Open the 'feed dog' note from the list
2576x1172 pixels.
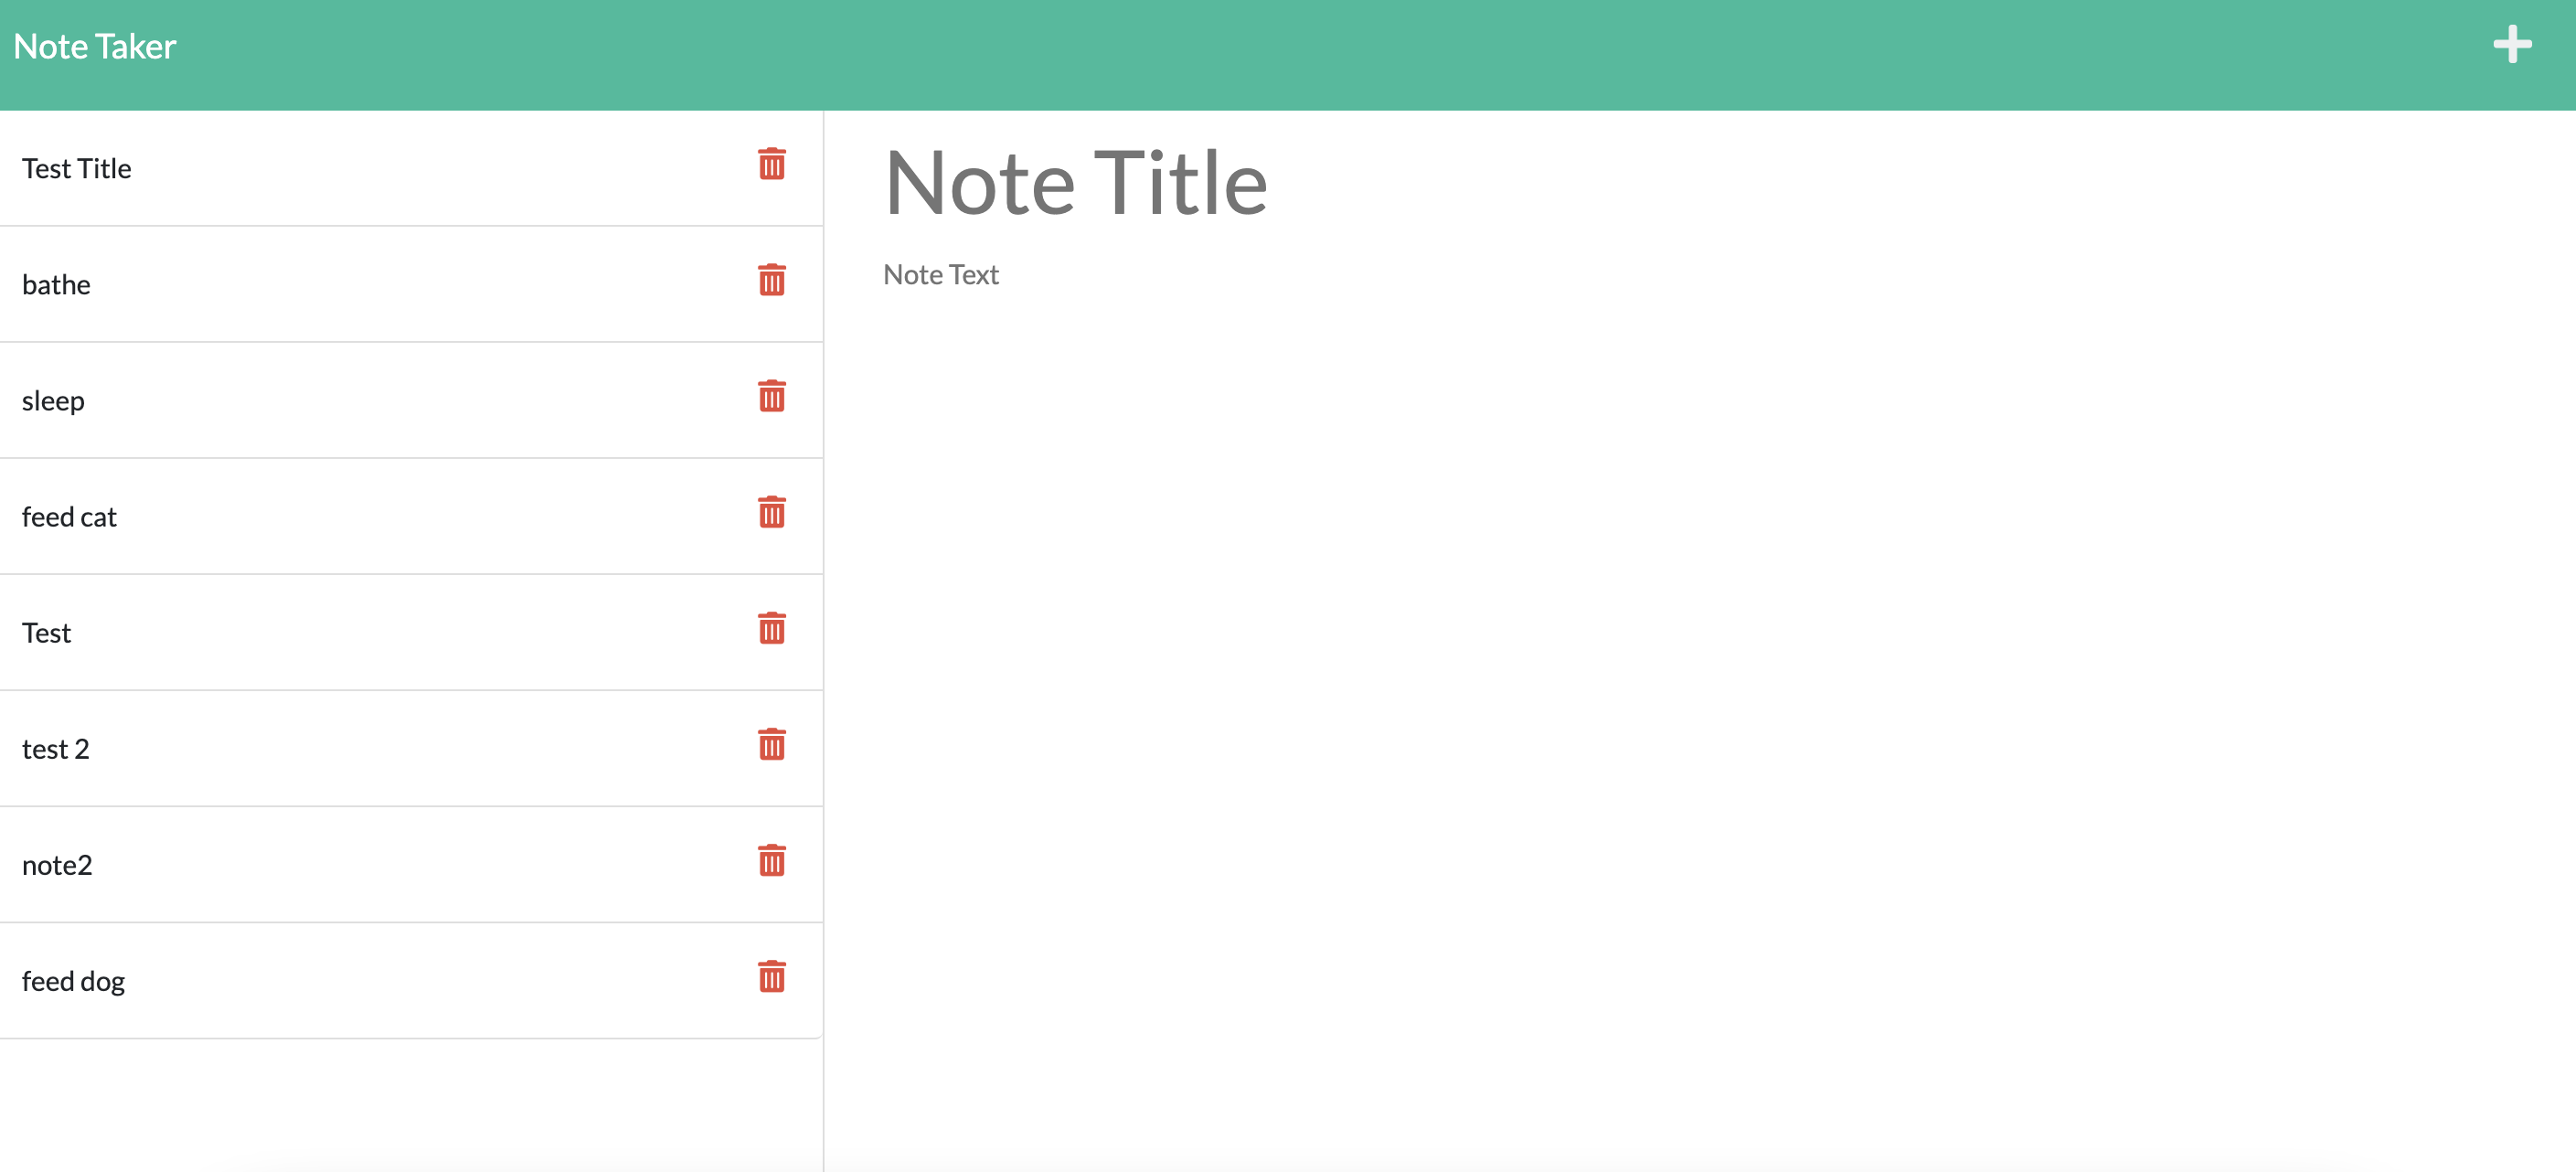click(x=300, y=980)
